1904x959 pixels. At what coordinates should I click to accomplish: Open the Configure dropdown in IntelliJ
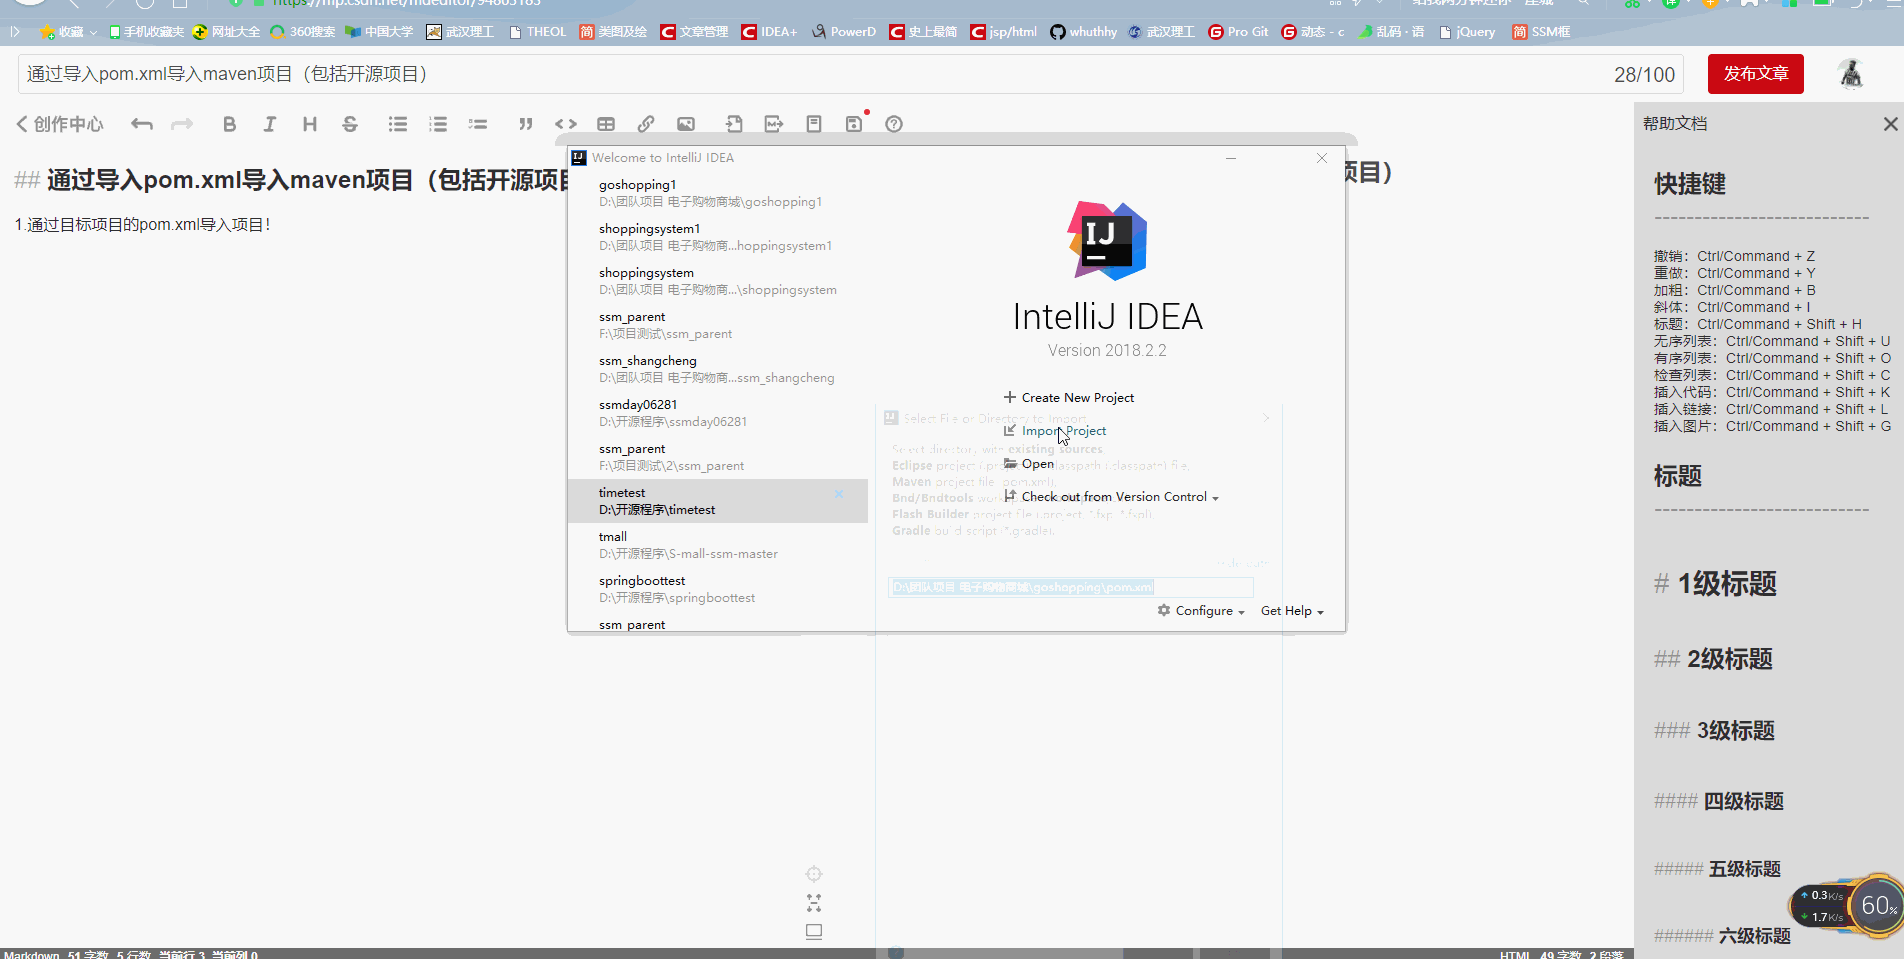pyautogui.click(x=1201, y=611)
